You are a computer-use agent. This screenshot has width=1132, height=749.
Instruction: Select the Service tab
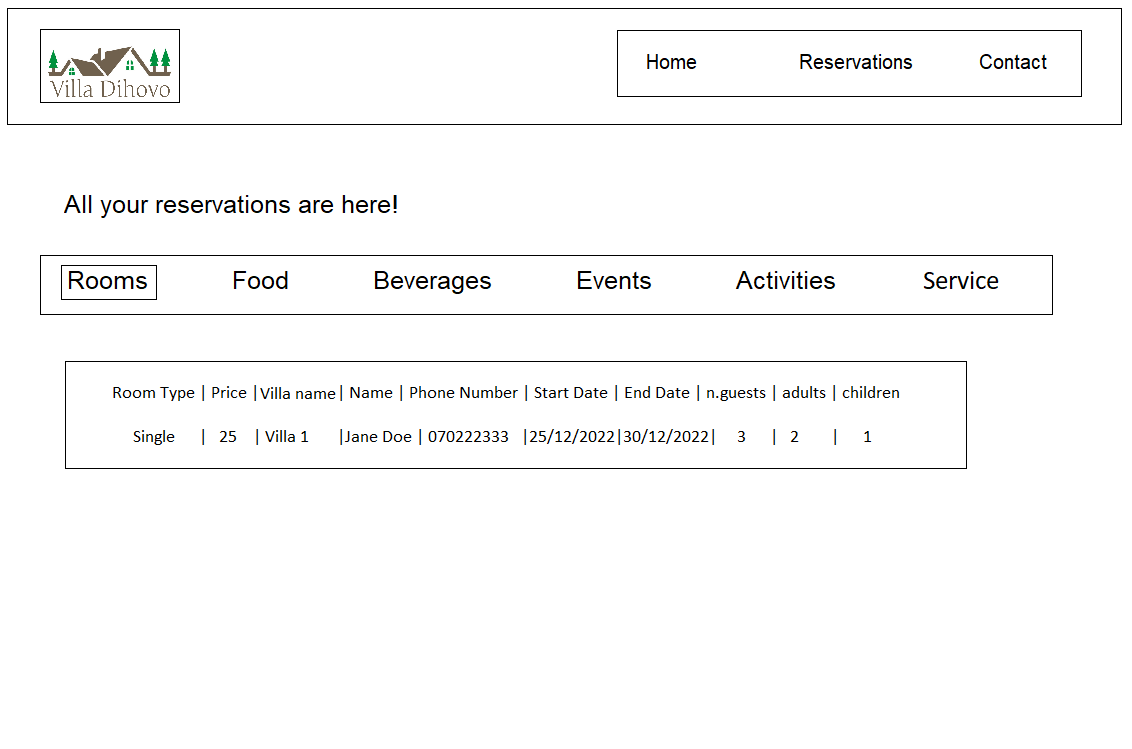click(960, 281)
